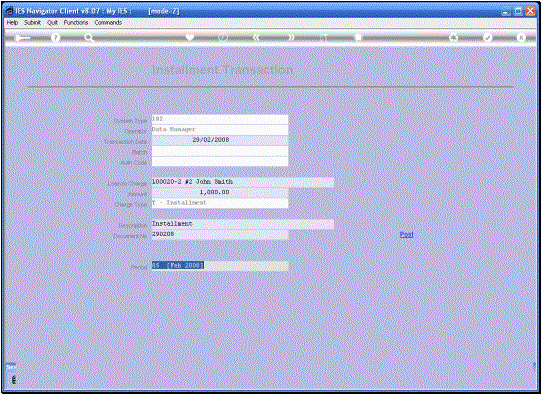This screenshot has width=541, height=394.
Task: Click the heart favorites icon in toolbar
Action: point(190,37)
